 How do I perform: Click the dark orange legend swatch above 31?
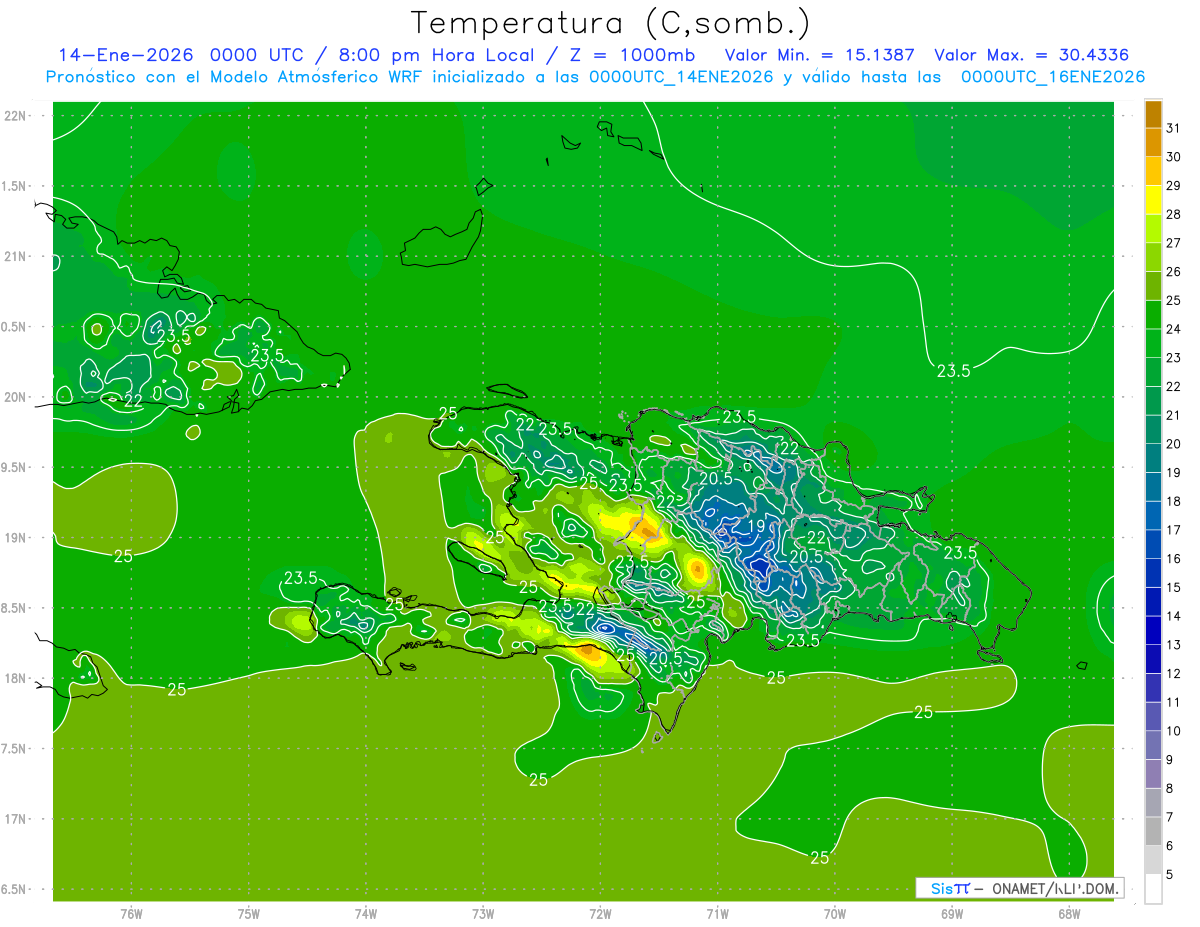[1153, 113]
